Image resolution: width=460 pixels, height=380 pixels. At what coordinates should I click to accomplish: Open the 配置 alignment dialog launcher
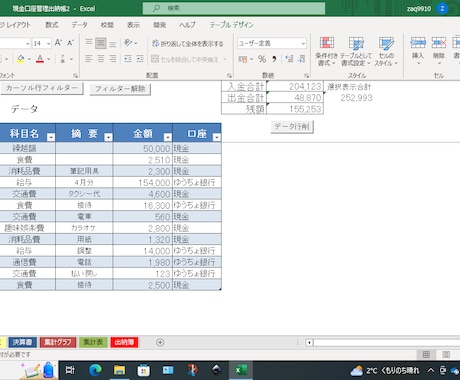coord(229,76)
